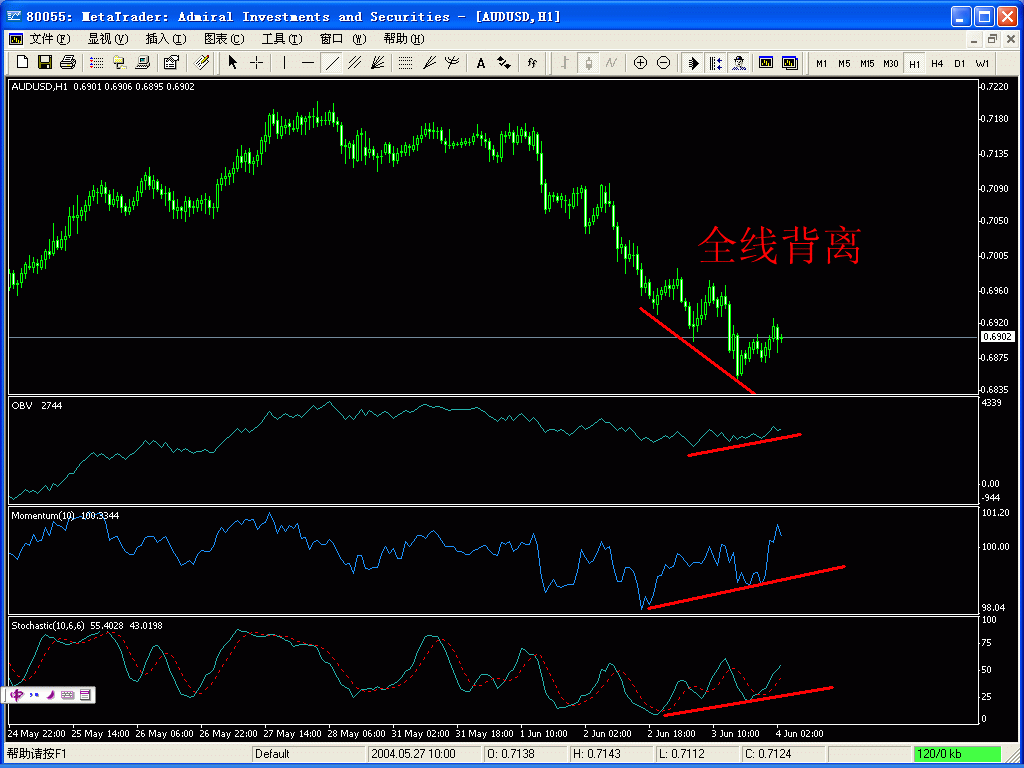Open the 显视(V) menu
The width and height of the screenshot is (1024, 768).
click(108, 39)
